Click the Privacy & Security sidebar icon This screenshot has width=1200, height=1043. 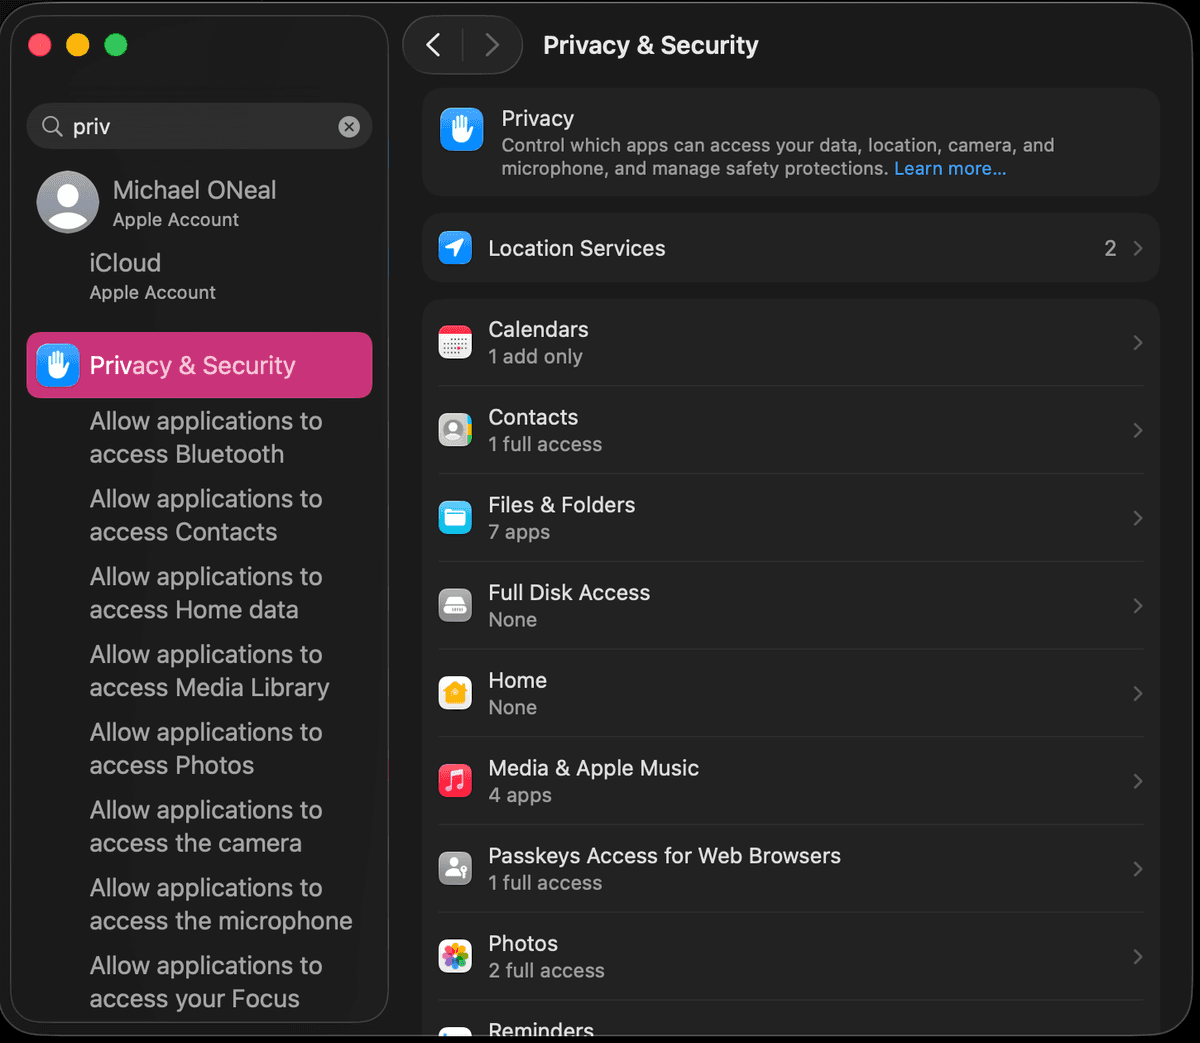(x=57, y=365)
